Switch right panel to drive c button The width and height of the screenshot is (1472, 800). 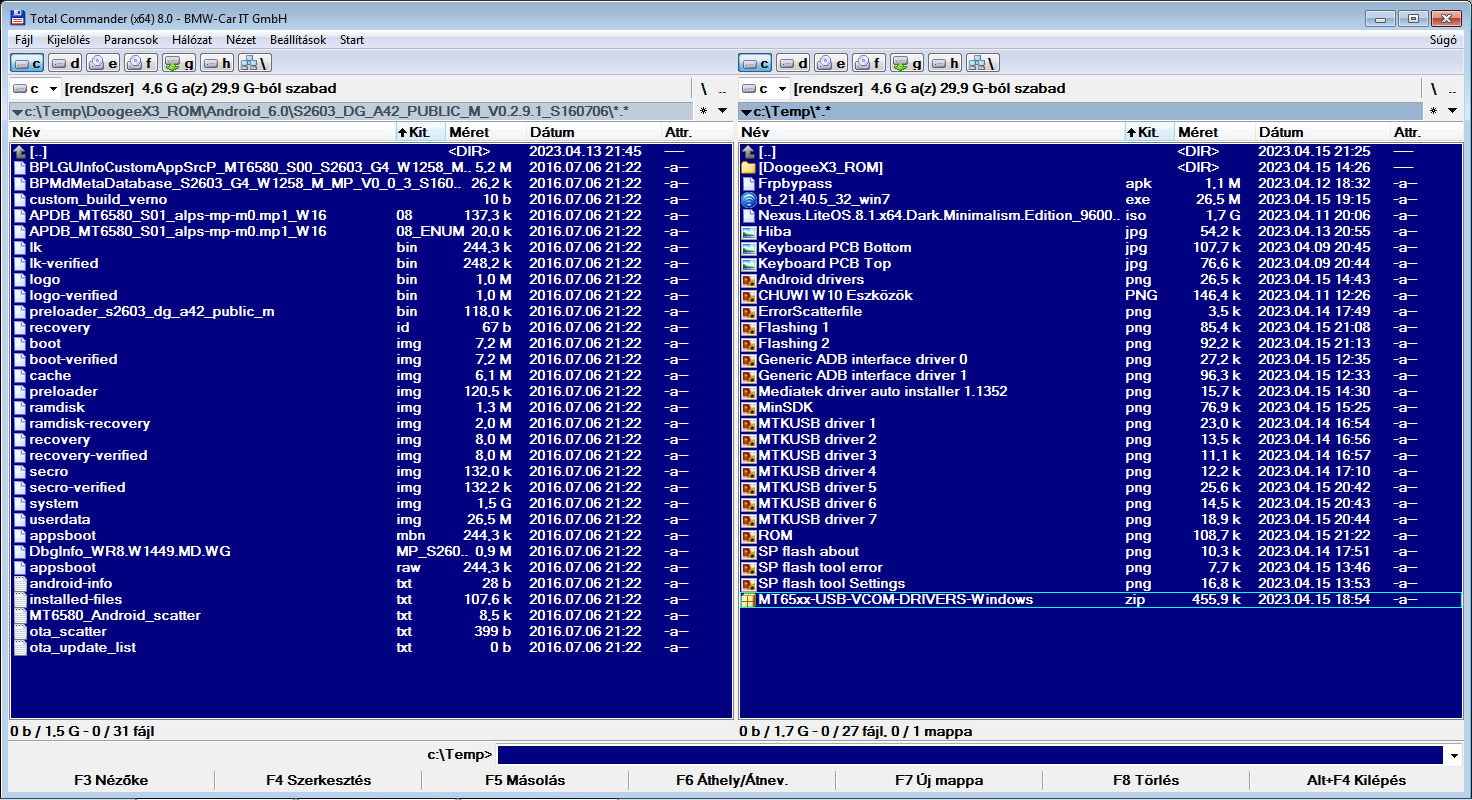[755, 63]
